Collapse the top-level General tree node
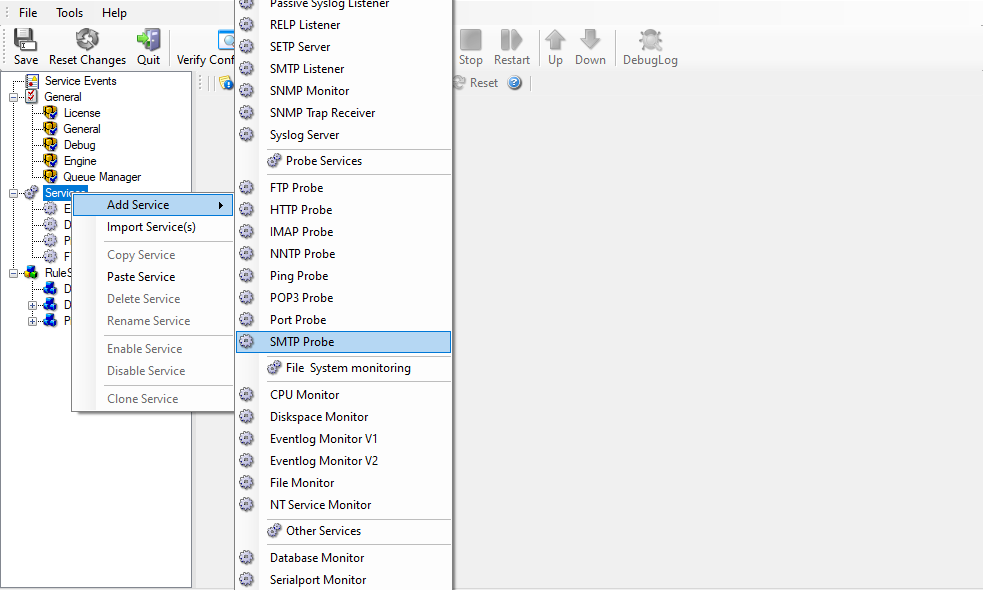 (x=14, y=97)
